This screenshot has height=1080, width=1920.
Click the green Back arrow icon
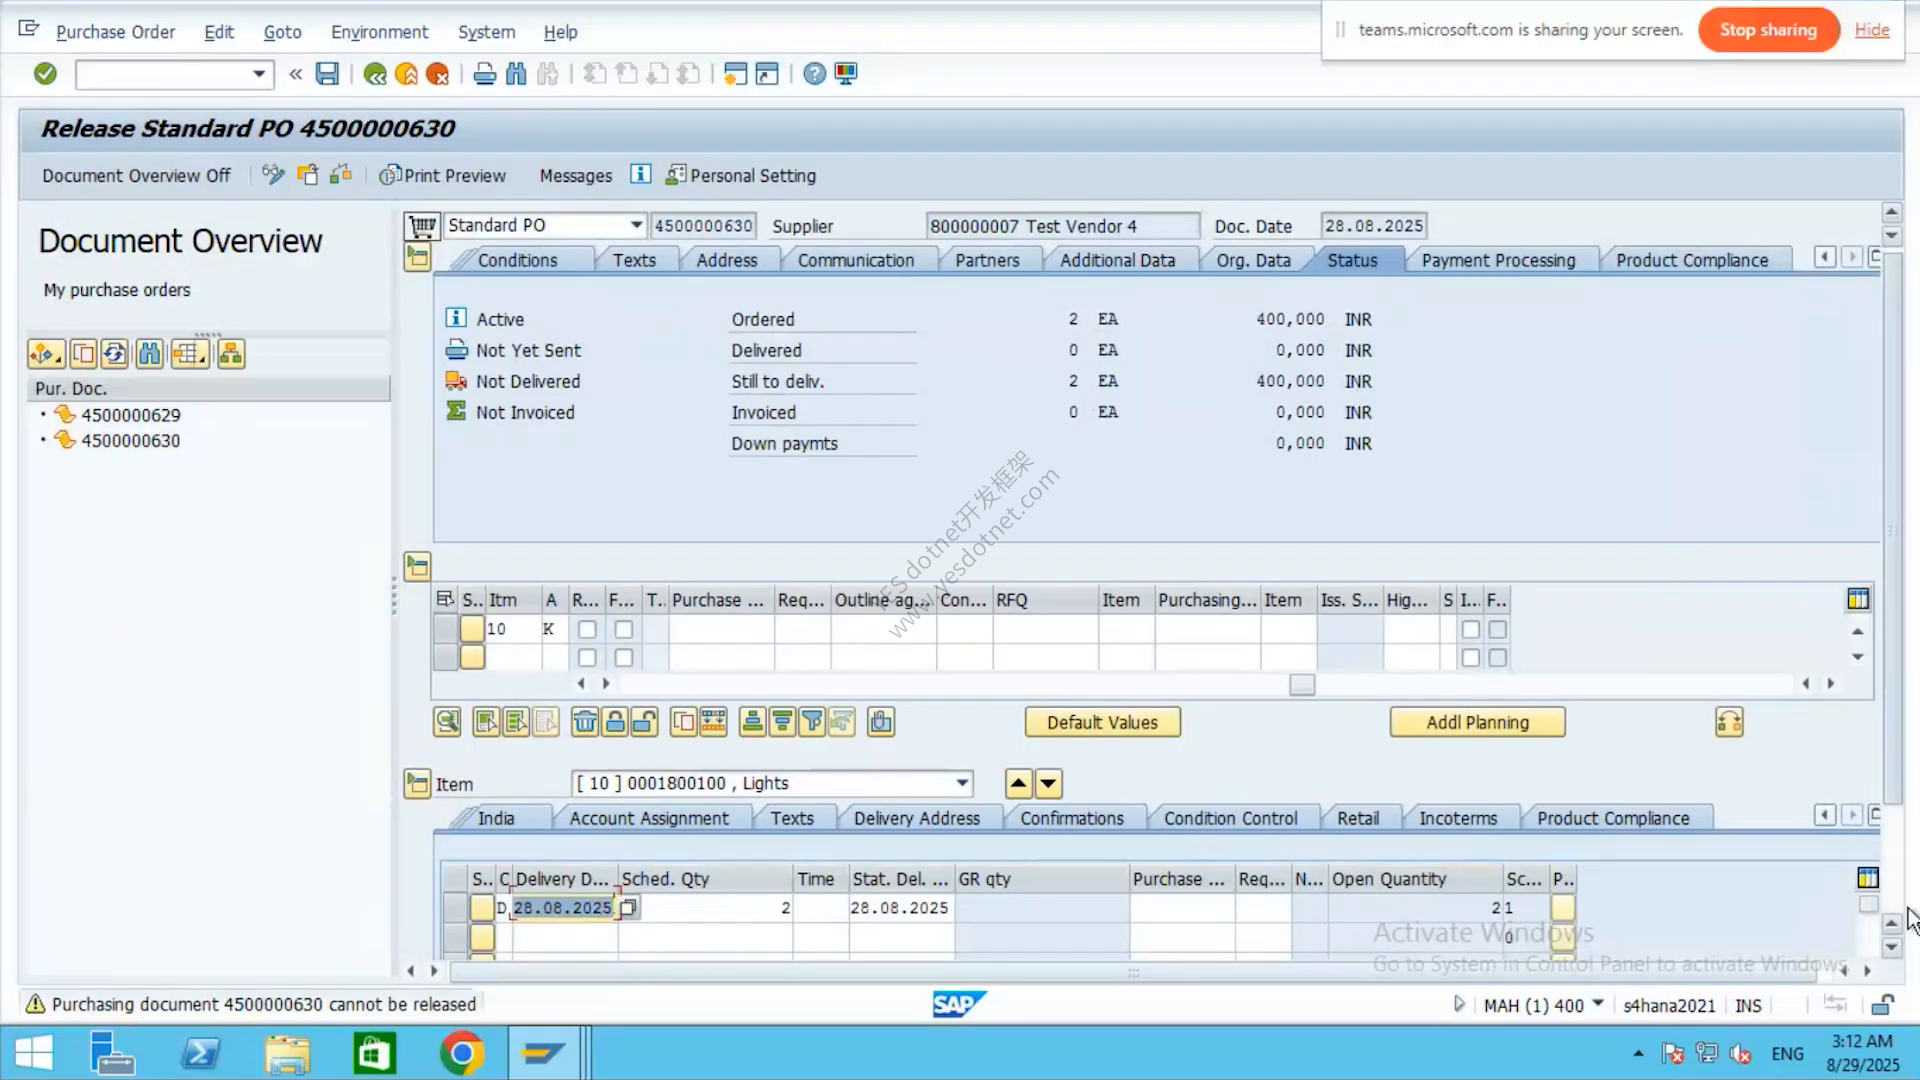375,73
